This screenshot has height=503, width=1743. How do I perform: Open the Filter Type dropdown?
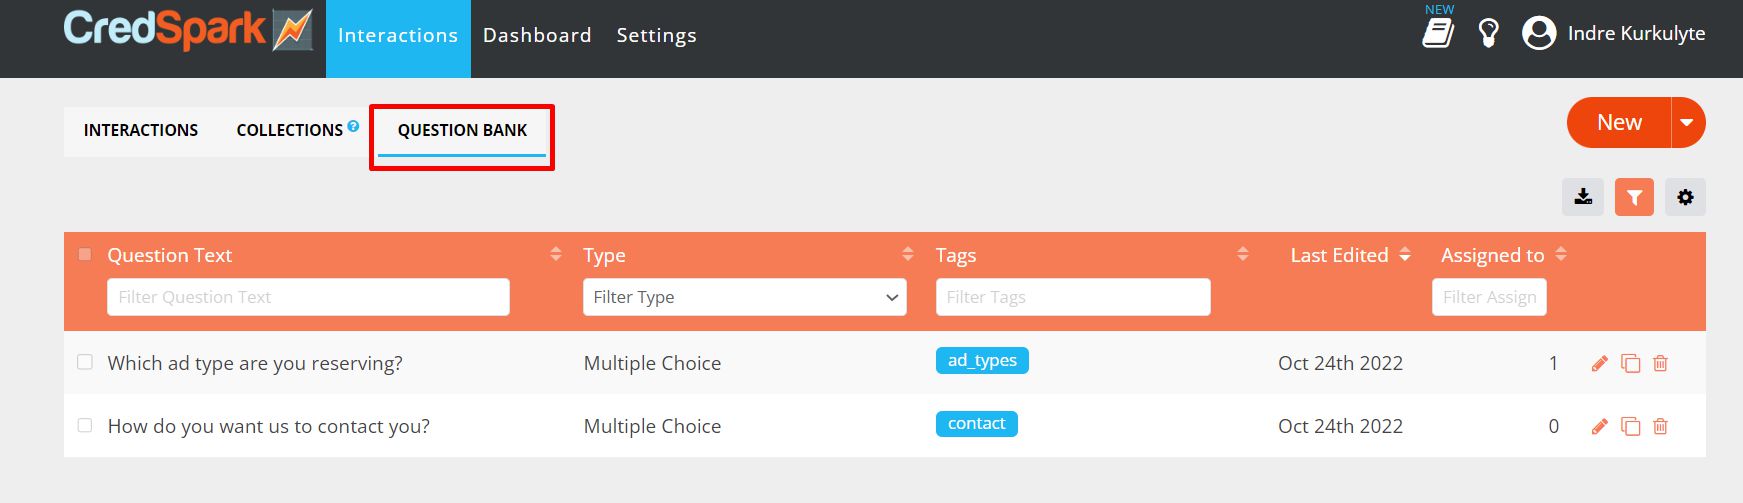pos(744,297)
